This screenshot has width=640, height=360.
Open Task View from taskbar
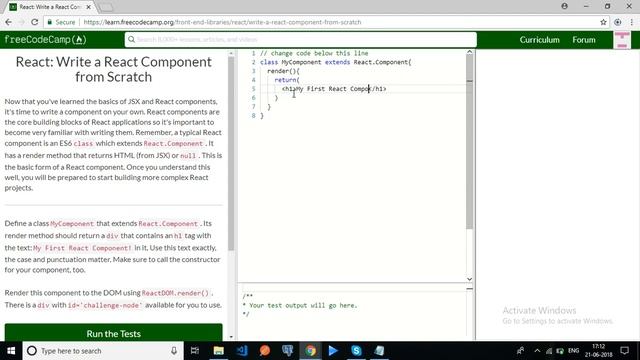(195, 351)
